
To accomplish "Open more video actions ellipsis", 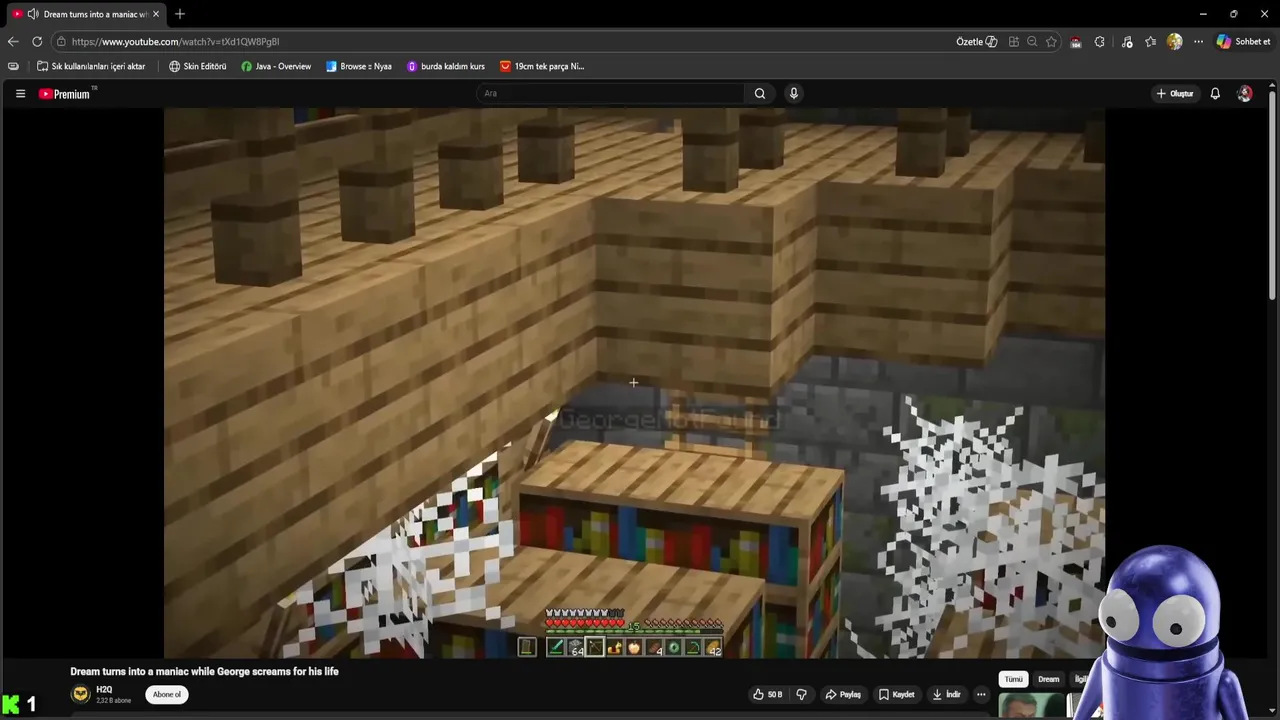I will click(x=981, y=694).
